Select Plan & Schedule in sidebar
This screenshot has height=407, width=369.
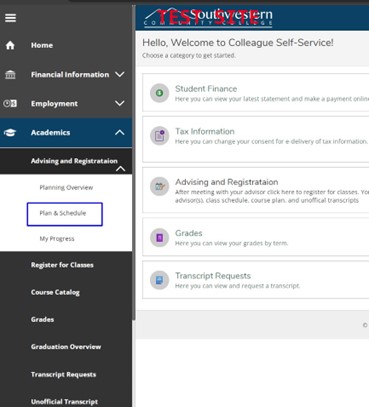(65, 214)
